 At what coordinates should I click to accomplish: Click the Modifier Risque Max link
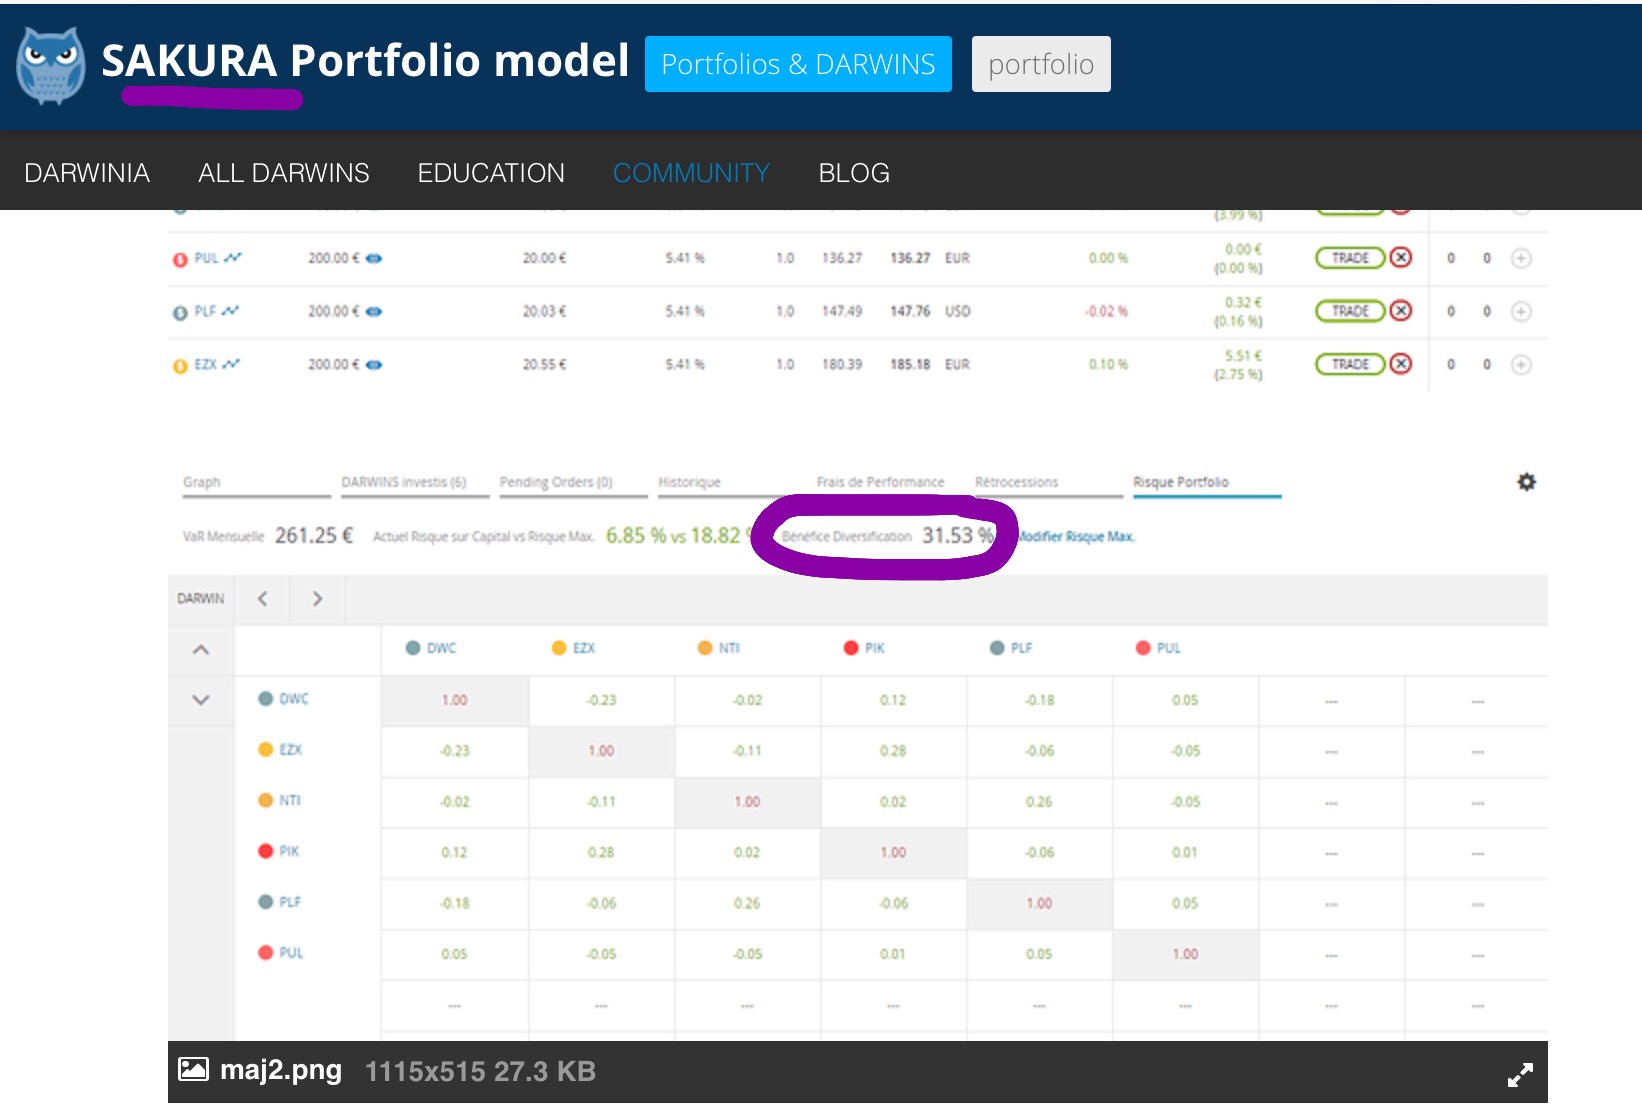1076,536
